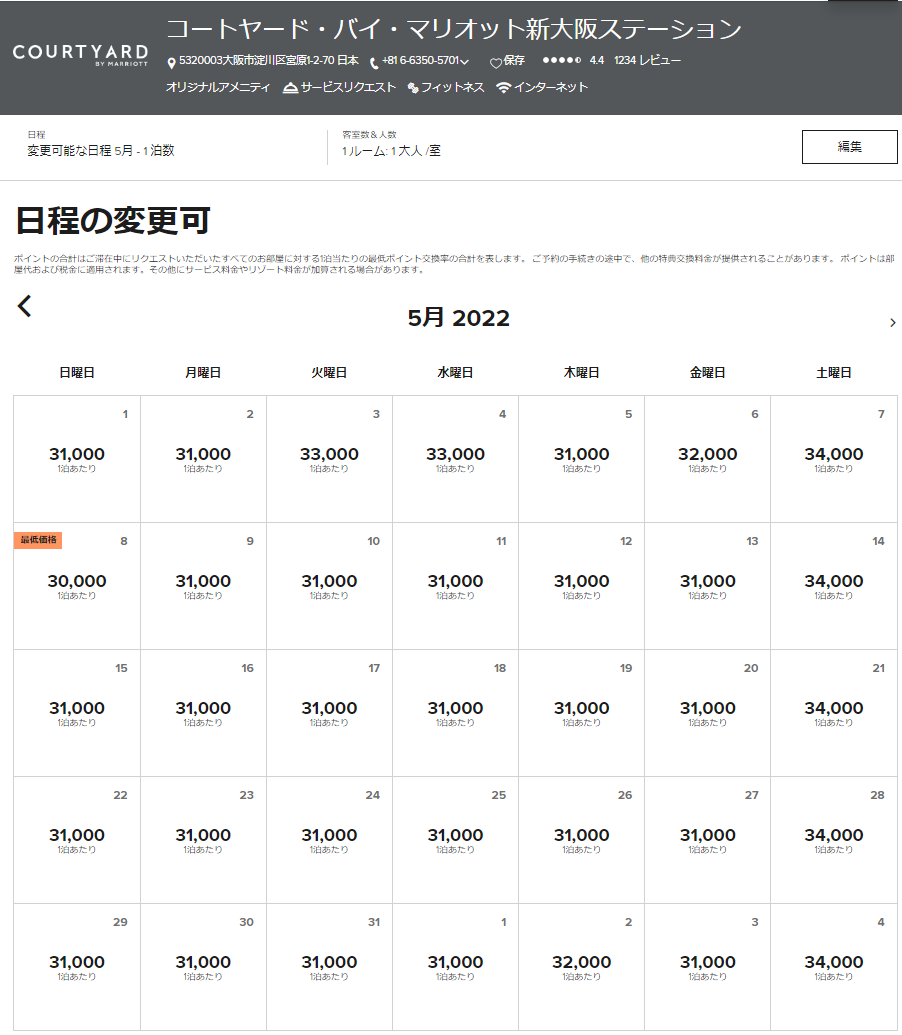Save hotel with the heart icon
This screenshot has width=902, height=1035.
[495, 62]
